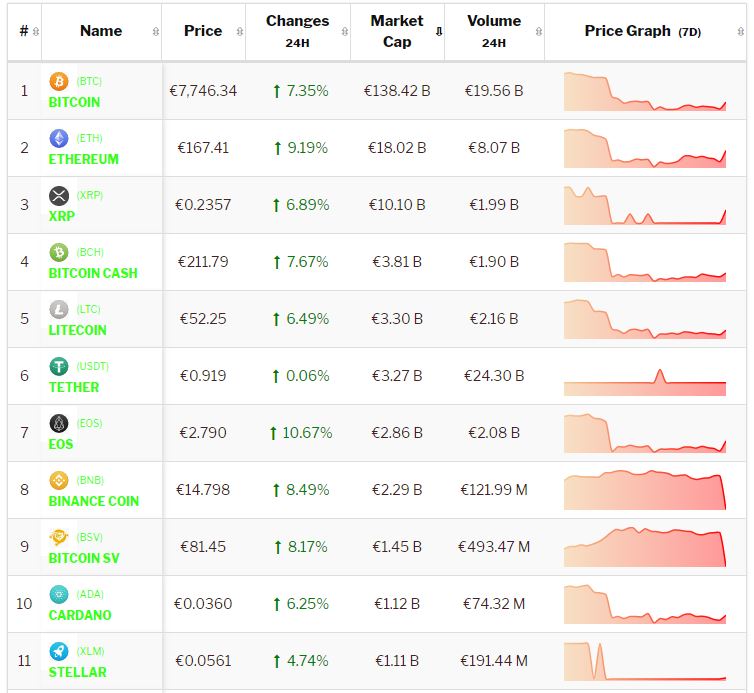
Task: Click the EOS logo icon
Action: pos(59,423)
